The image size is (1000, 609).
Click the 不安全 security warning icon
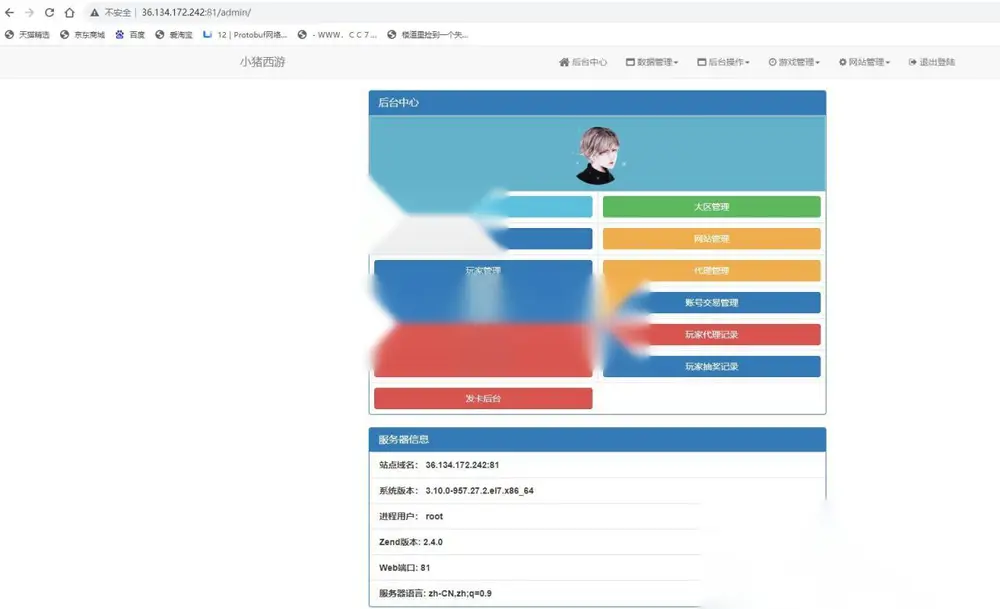(94, 12)
